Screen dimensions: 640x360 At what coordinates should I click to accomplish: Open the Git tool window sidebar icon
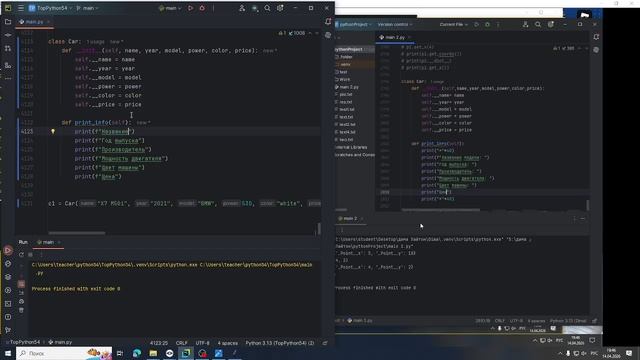tap(8, 330)
